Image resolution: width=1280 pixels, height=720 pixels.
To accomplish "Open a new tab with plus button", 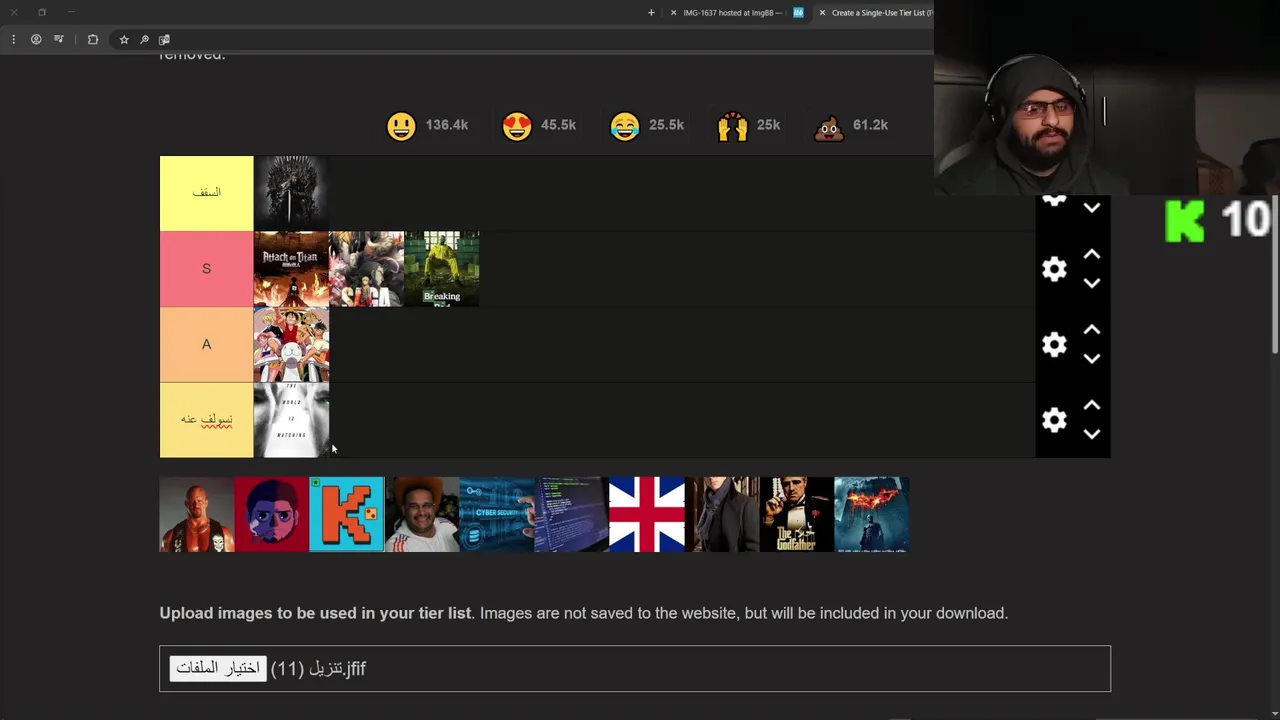I will 651,12.
